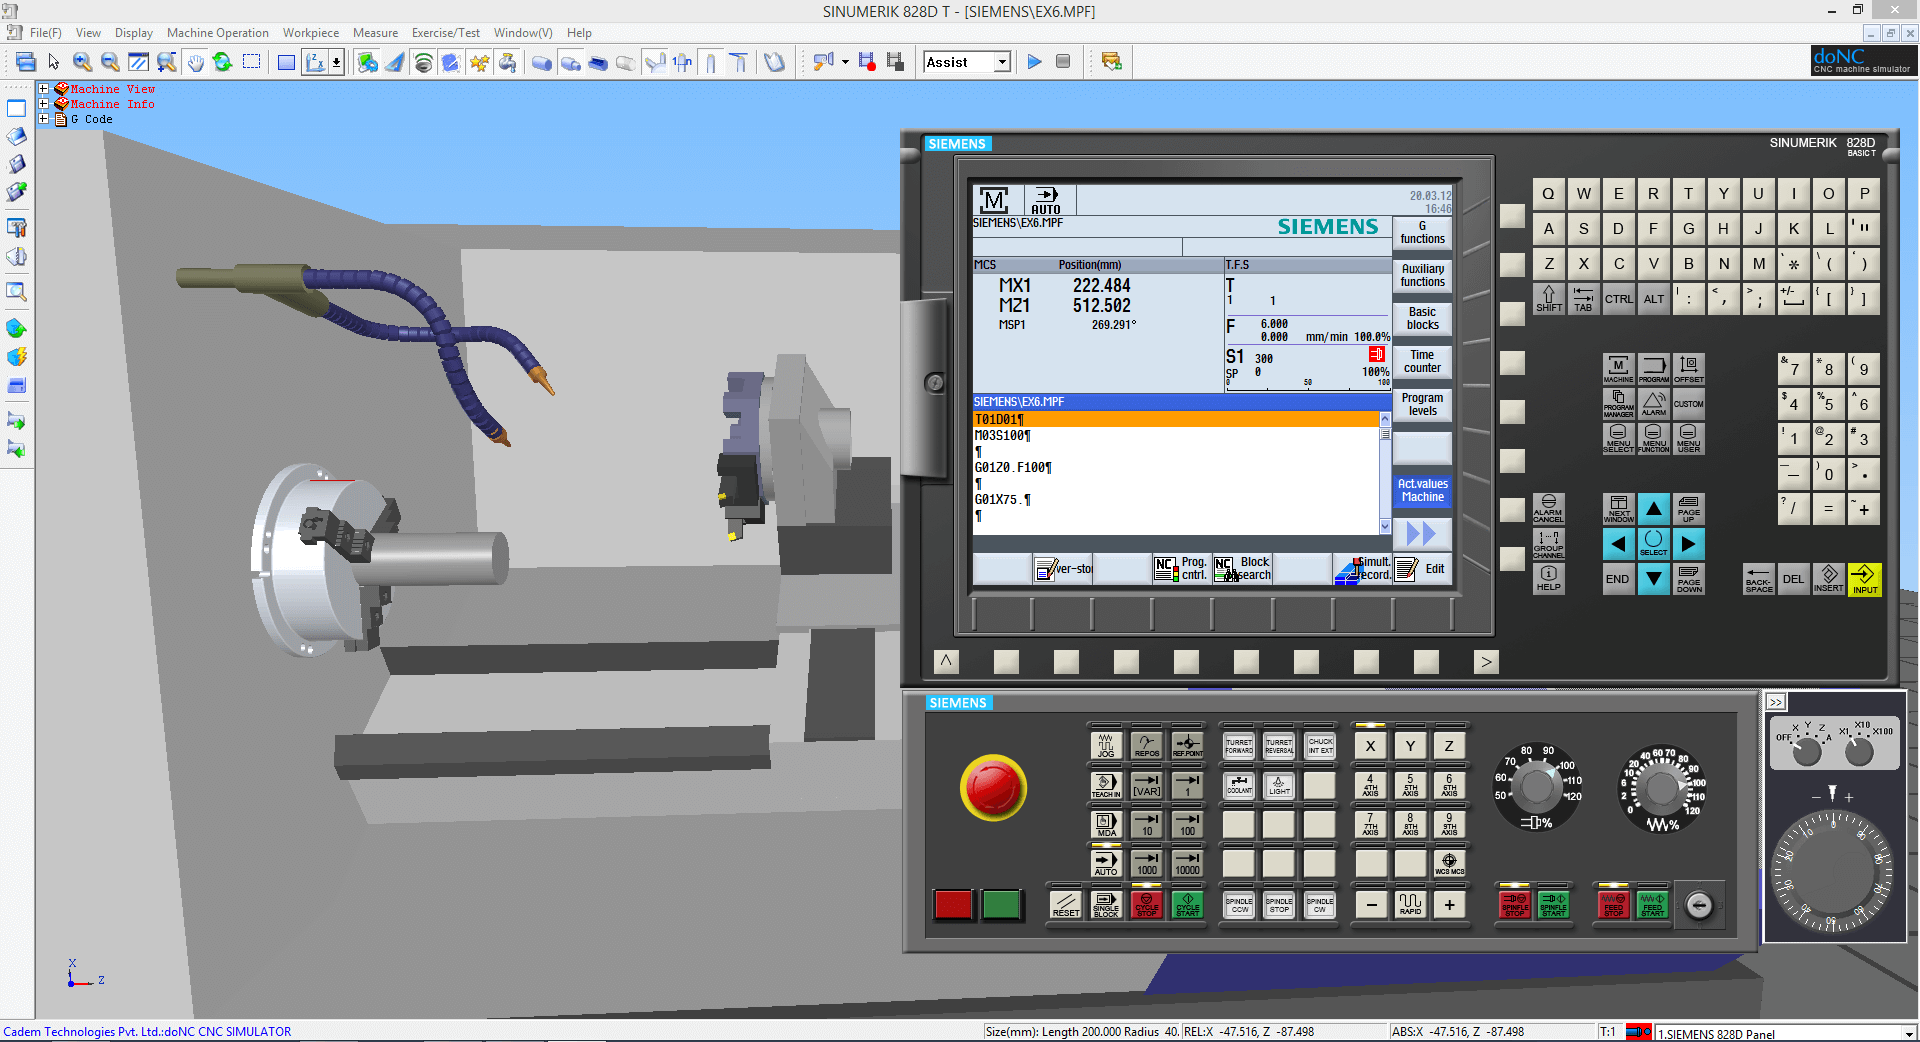1920x1042 pixels.
Task: Click the G functions softkey
Action: [1422, 233]
